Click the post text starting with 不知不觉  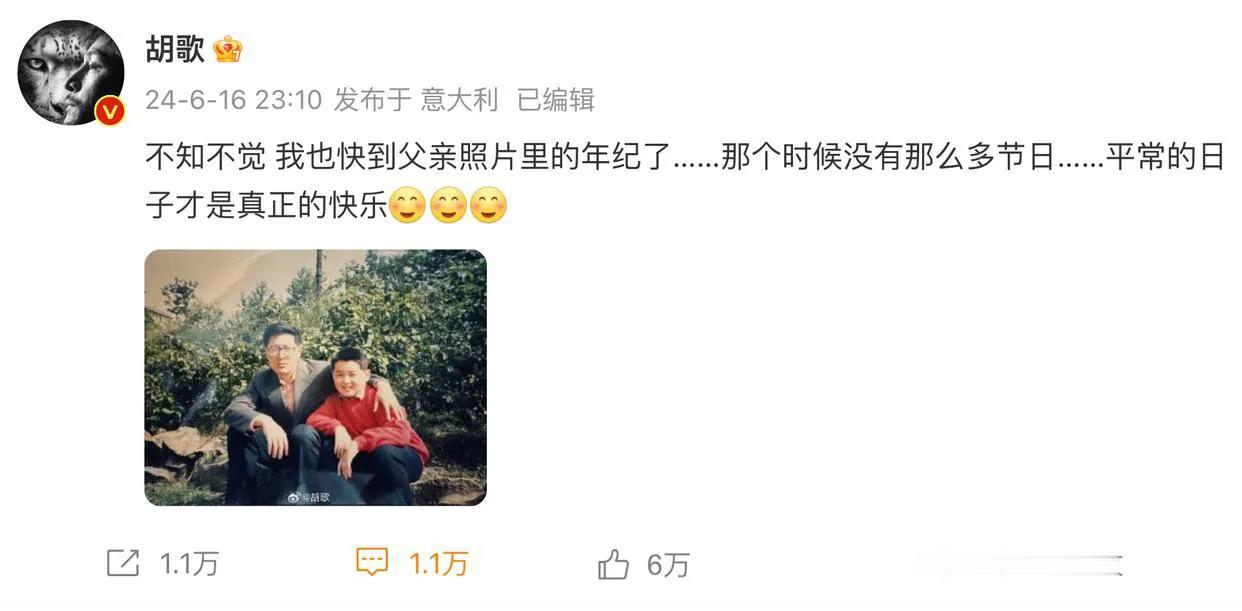pyautogui.click(x=685, y=181)
